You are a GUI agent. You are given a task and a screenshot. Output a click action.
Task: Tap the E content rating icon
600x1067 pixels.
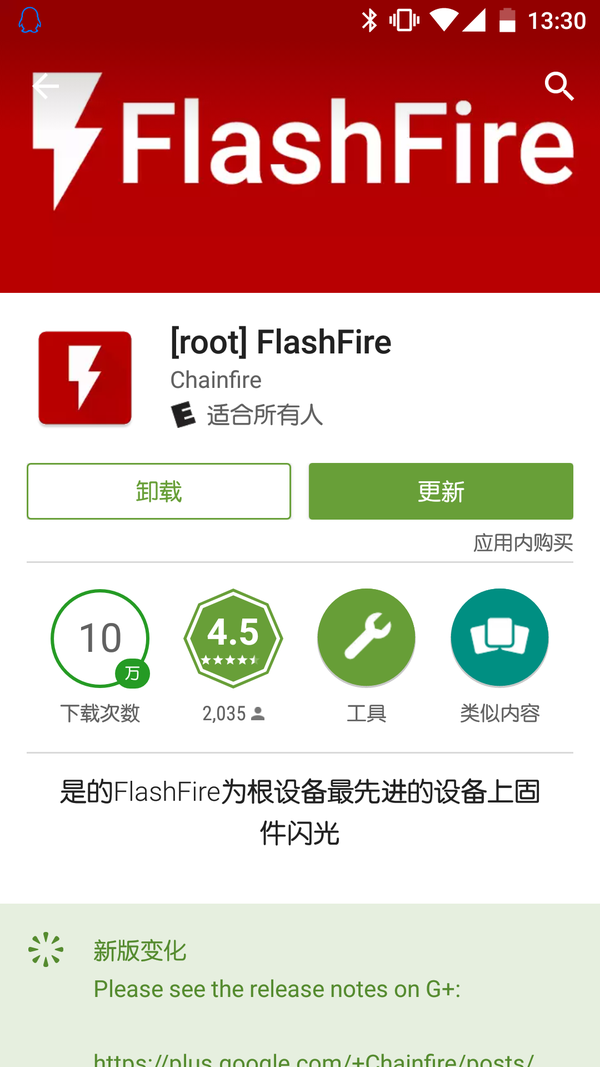pyautogui.click(x=182, y=414)
